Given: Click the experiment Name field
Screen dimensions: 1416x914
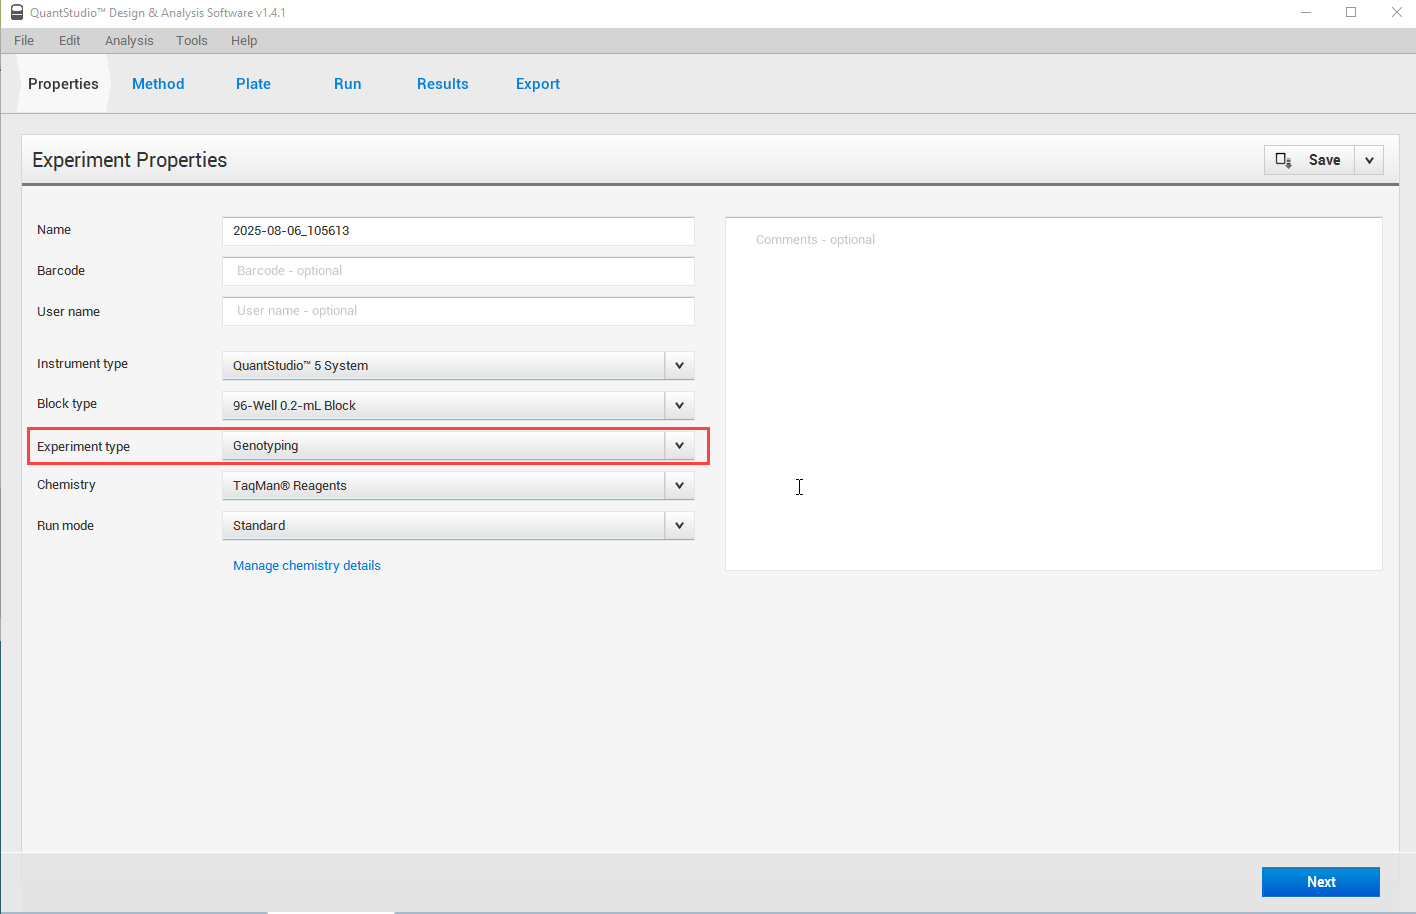Looking at the screenshot, I should click(x=457, y=231).
